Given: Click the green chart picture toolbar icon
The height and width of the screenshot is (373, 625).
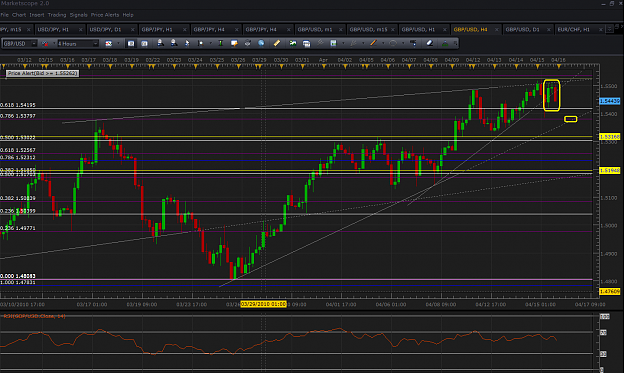Looking at the screenshot, I should pyautogui.click(x=293, y=43).
